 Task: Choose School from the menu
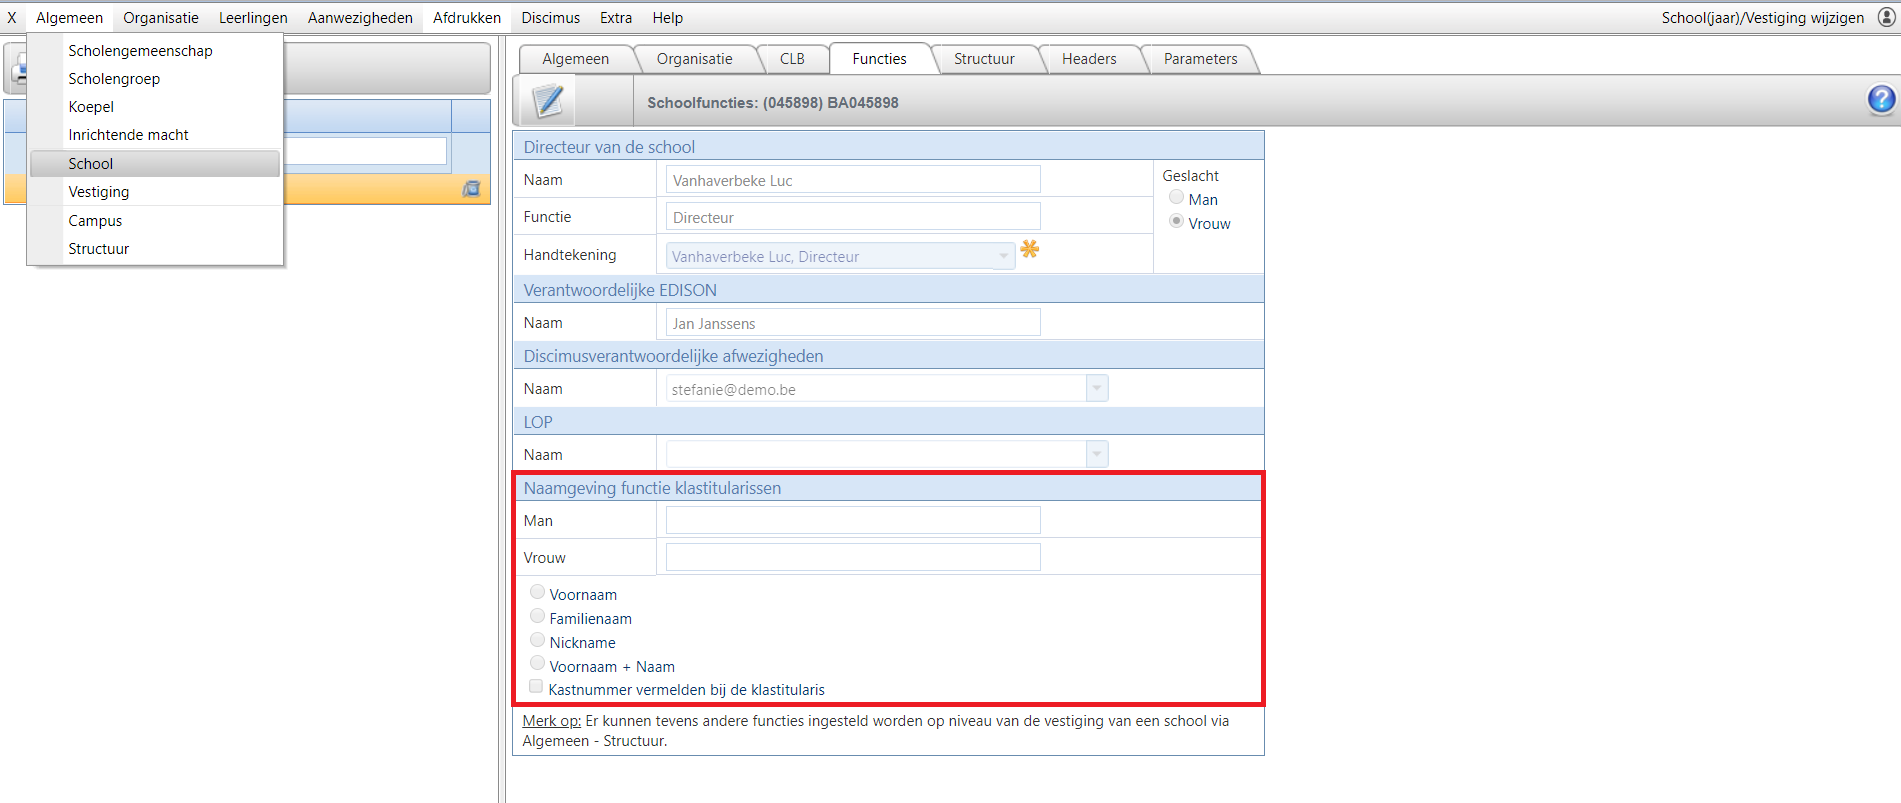coord(155,163)
